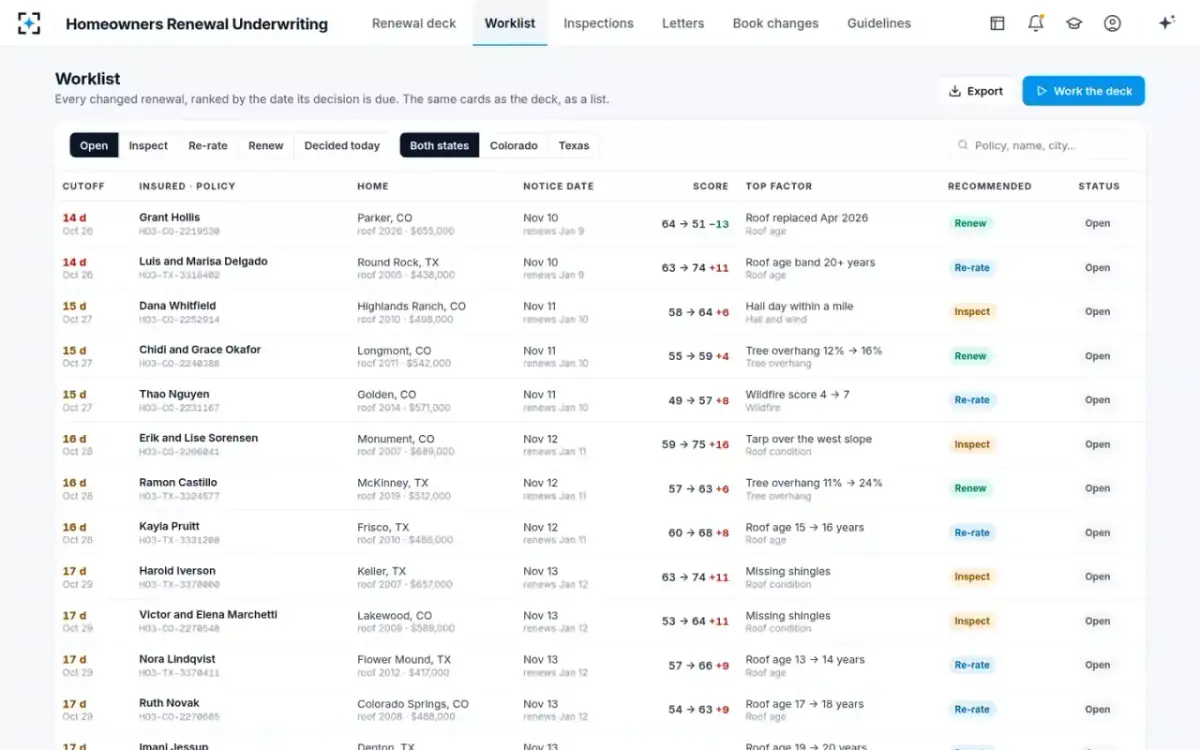Launch the sparkle assistant icon

coord(1166,23)
